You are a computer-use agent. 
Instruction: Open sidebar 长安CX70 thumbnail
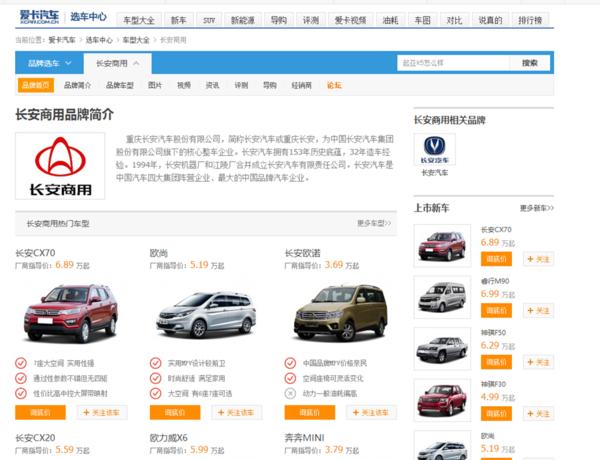[442, 245]
